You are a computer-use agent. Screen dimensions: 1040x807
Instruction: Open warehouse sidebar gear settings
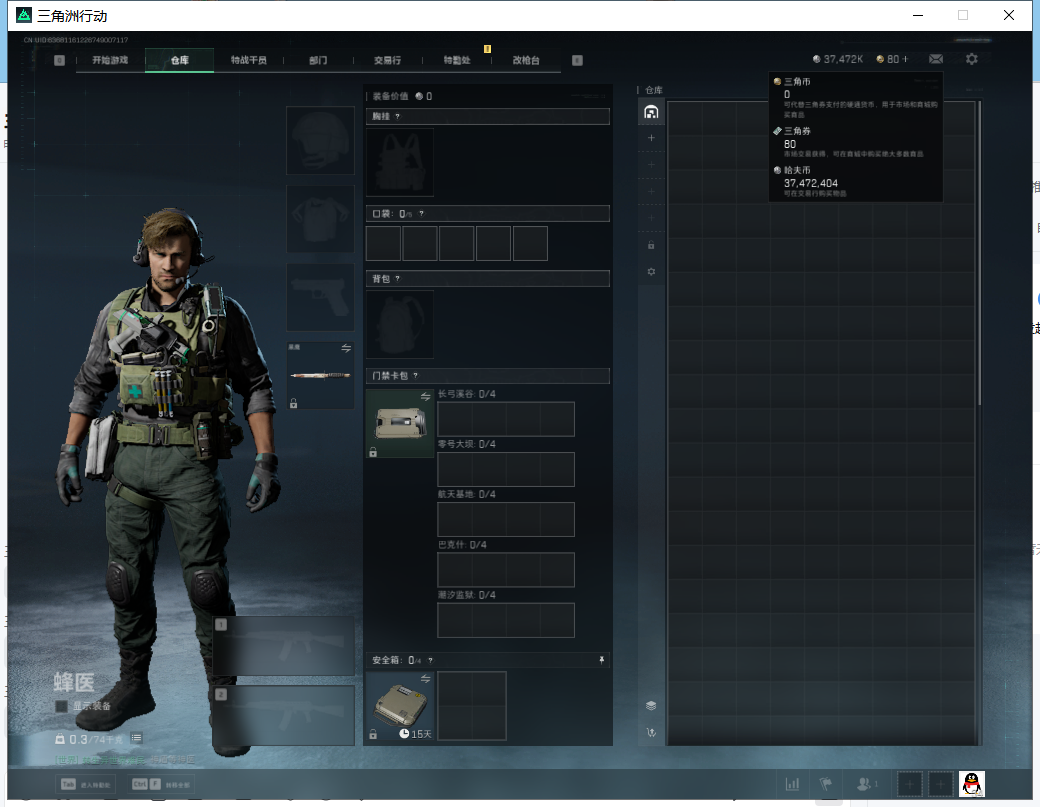pos(651,272)
